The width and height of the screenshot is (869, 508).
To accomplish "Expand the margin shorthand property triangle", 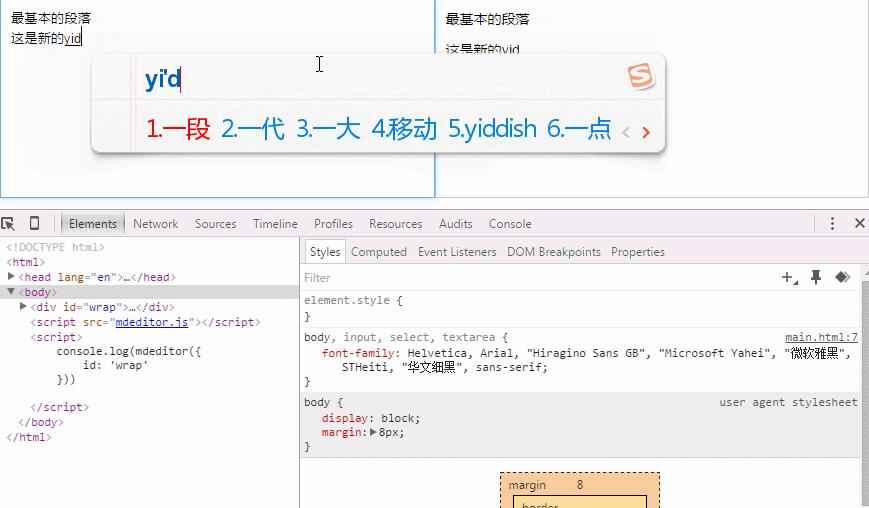I will click(x=374, y=432).
